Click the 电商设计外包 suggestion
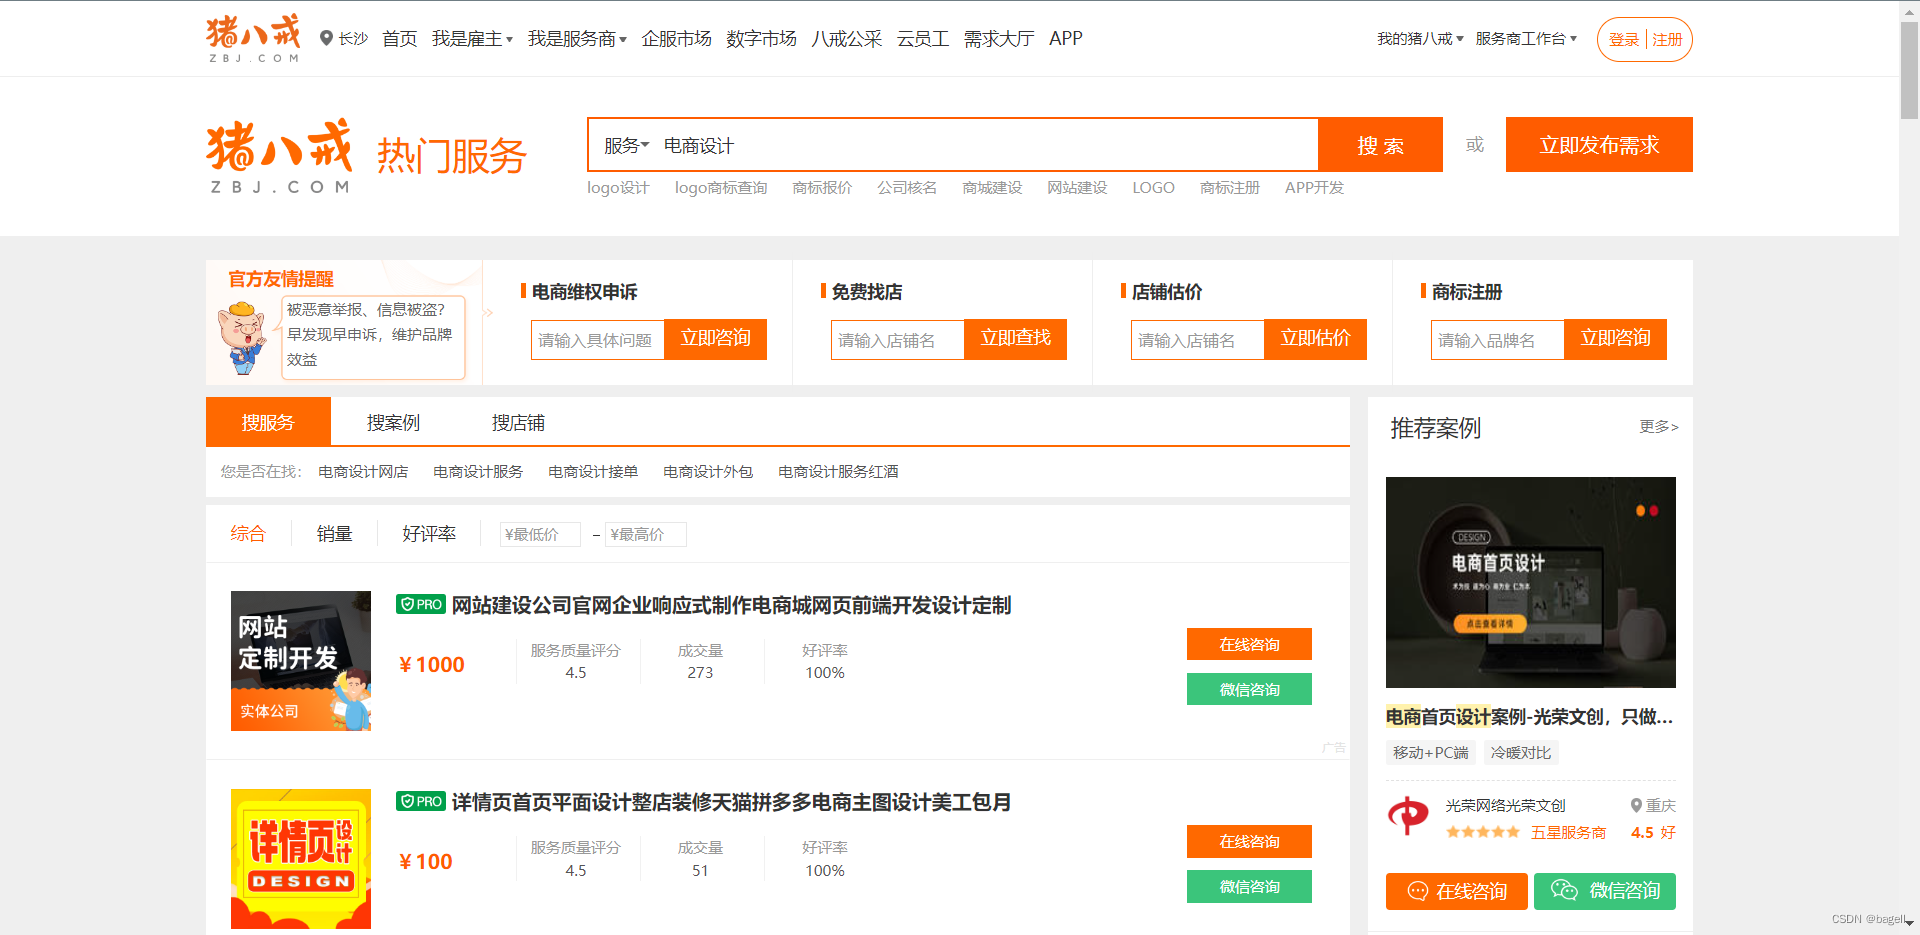The height and width of the screenshot is (935, 1920). pyautogui.click(x=708, y=471)
